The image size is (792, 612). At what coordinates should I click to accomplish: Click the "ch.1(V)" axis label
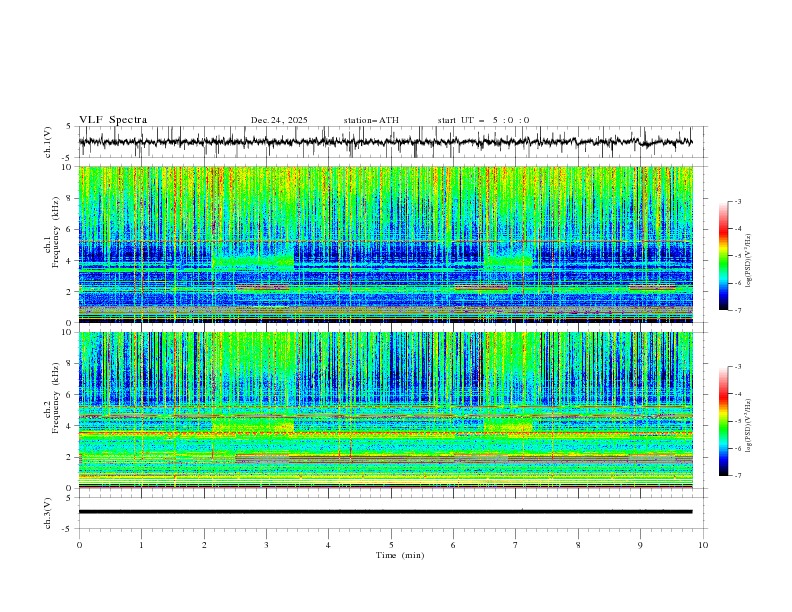[x=48, y=142]
